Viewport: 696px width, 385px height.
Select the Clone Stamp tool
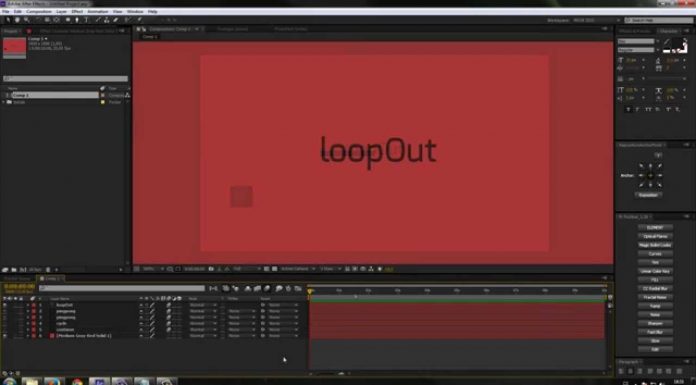pos(107,20)
